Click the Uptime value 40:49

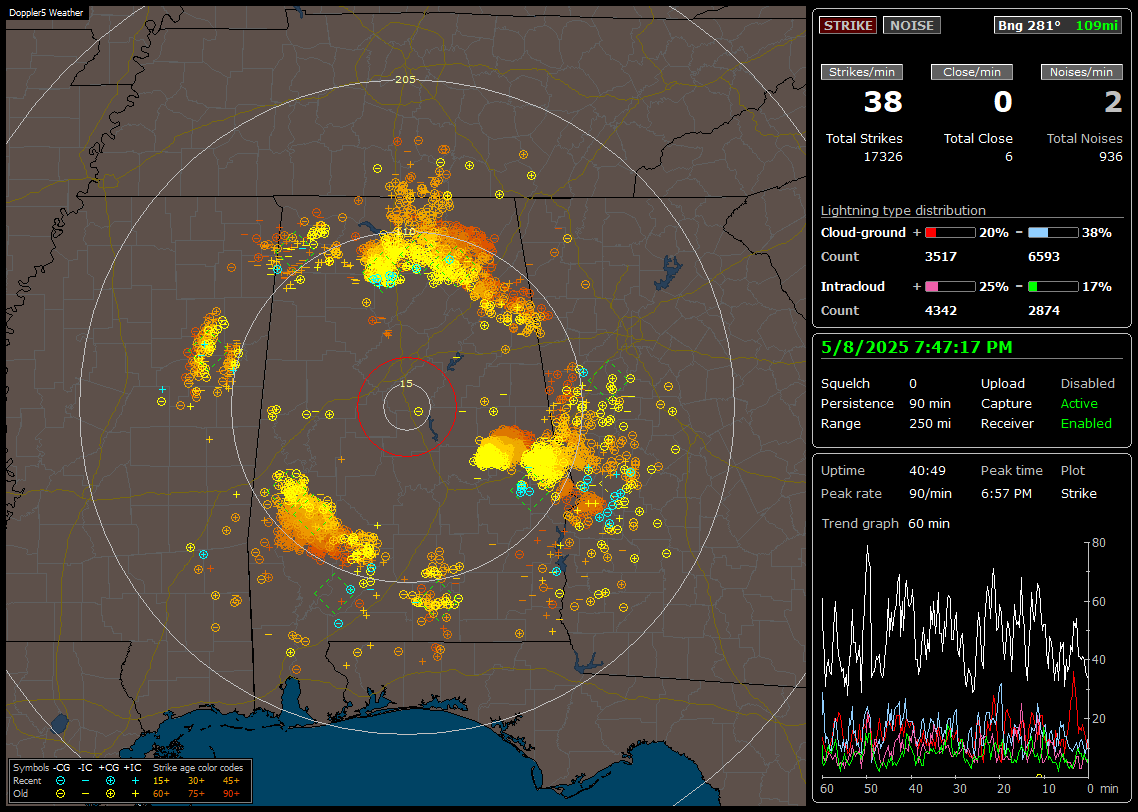click(928, 471)
